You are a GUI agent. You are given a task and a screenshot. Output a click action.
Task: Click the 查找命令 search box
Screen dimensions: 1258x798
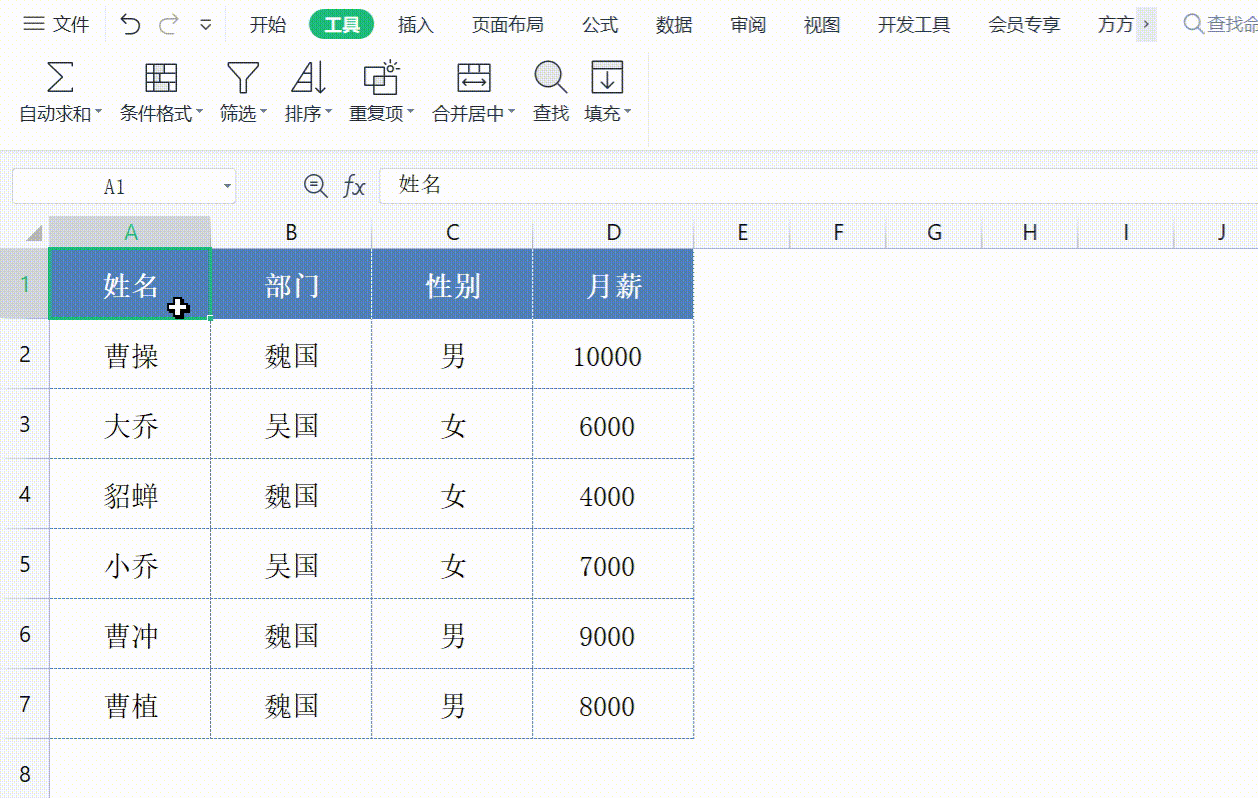click(x=1219, y=25)
